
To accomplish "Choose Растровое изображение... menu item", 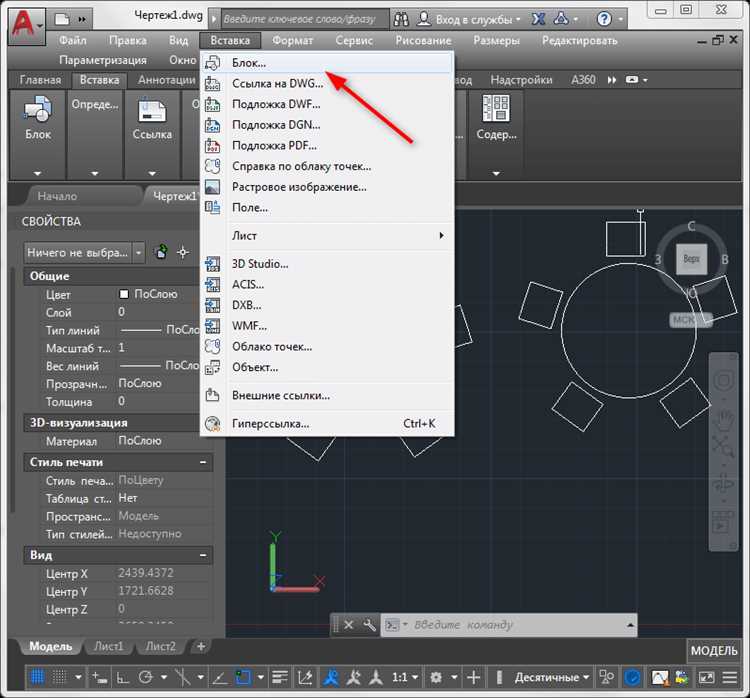I will pos(327,187).
